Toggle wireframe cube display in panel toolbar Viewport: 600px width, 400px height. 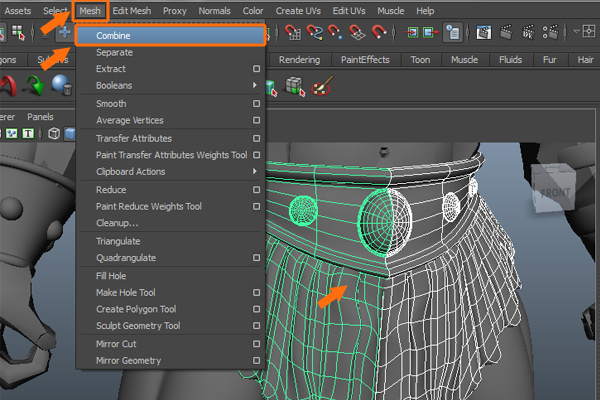[x=54, y=133]
